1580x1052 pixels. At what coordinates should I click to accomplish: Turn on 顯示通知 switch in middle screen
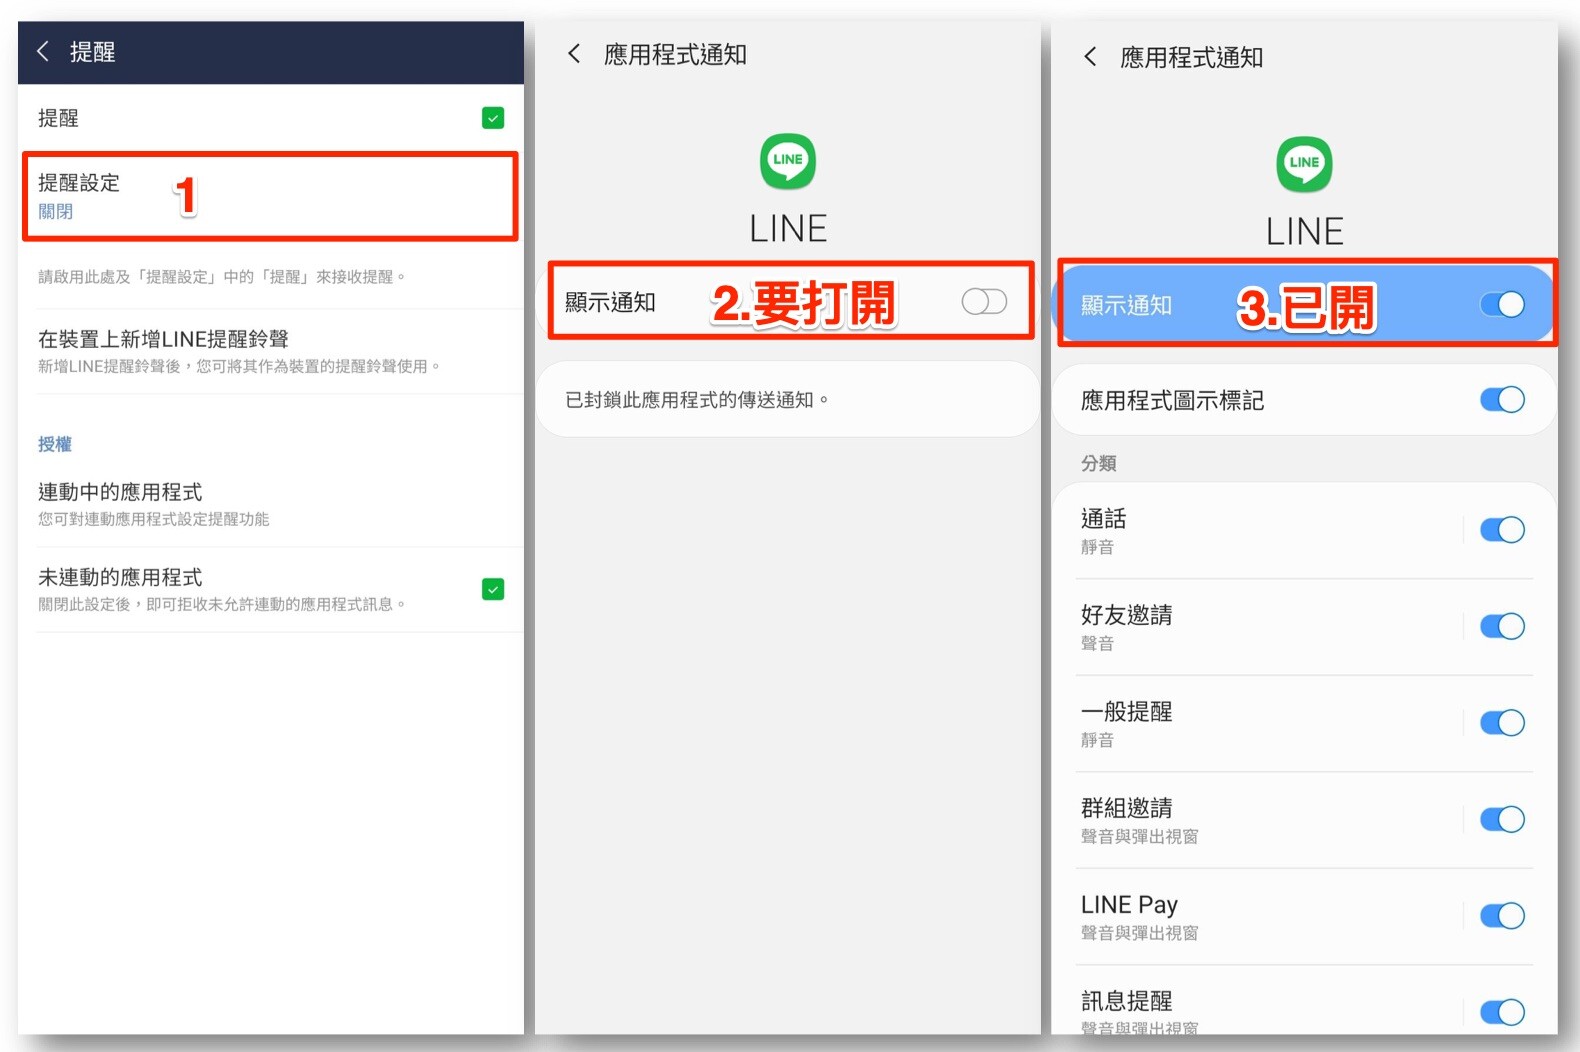(984, 301)
